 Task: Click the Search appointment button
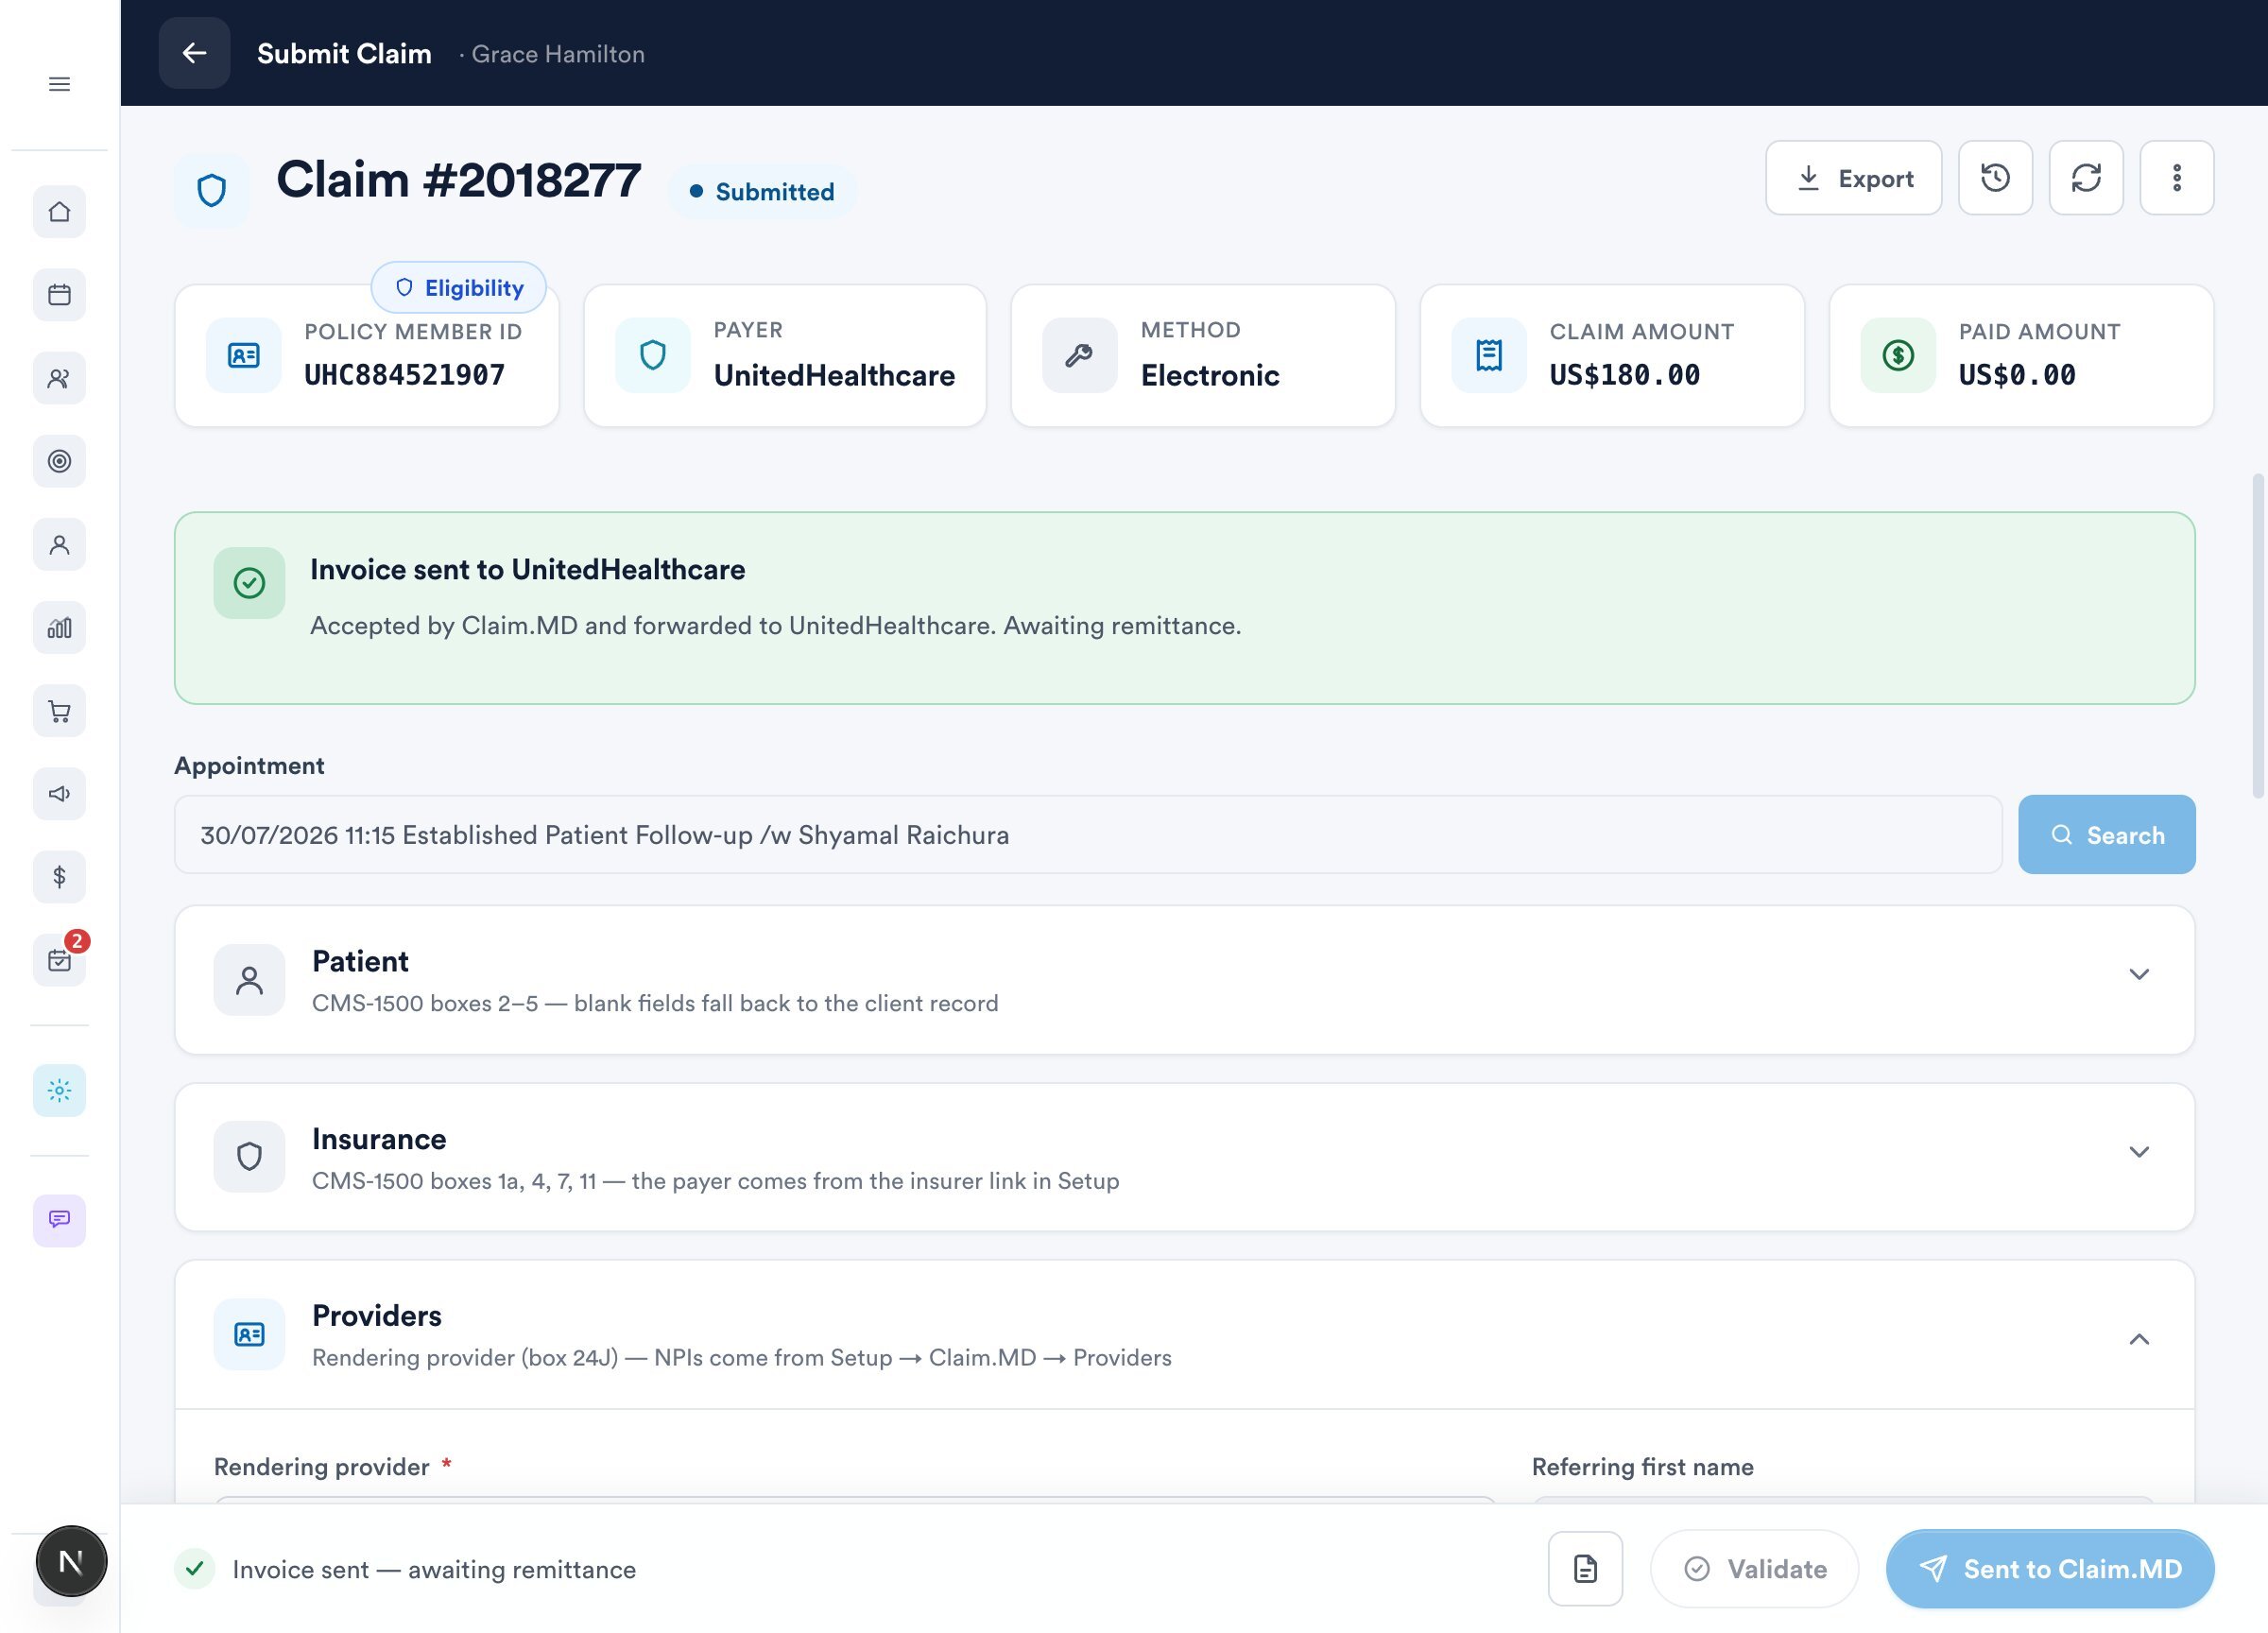pos(2106,835)
